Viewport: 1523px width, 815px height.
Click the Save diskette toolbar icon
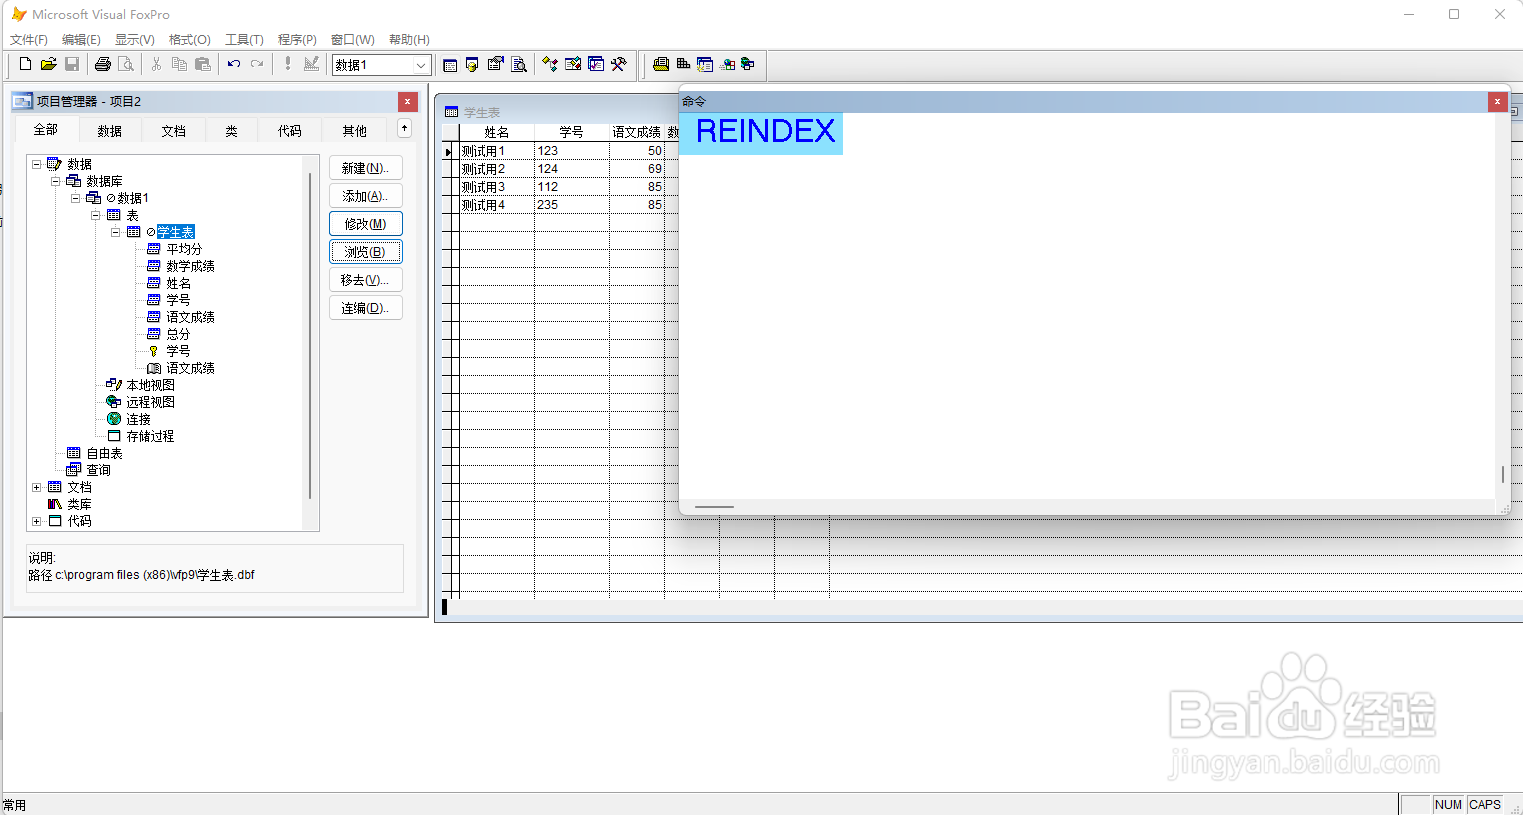click(x=72, y=64)
